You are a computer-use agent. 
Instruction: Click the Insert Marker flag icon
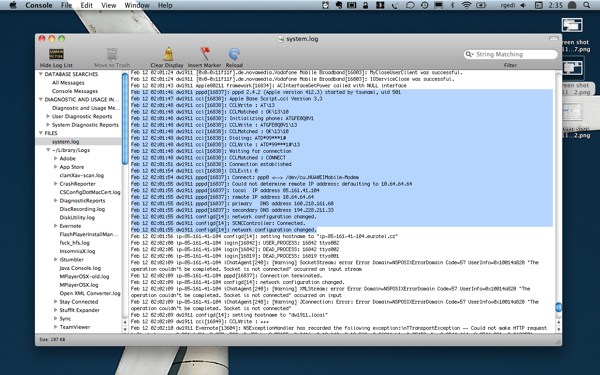point(205,54)
